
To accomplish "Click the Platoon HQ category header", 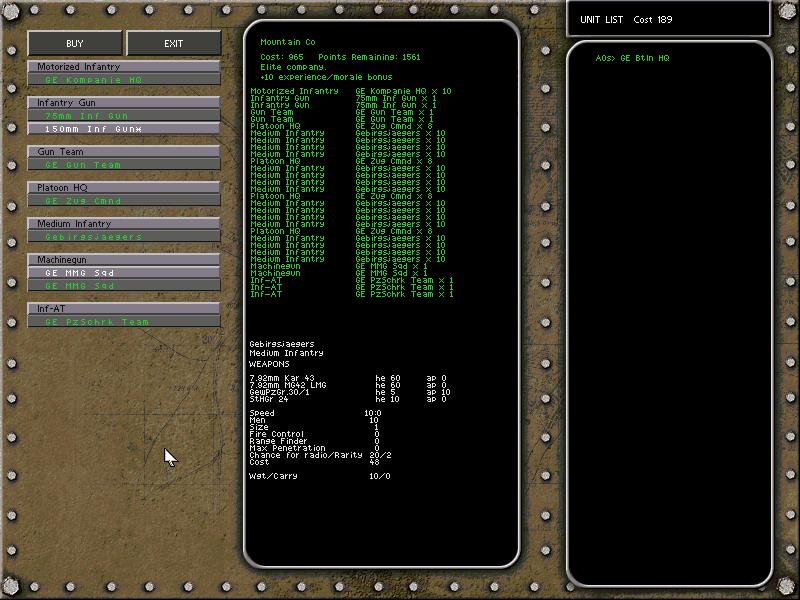I will [124, 187].
